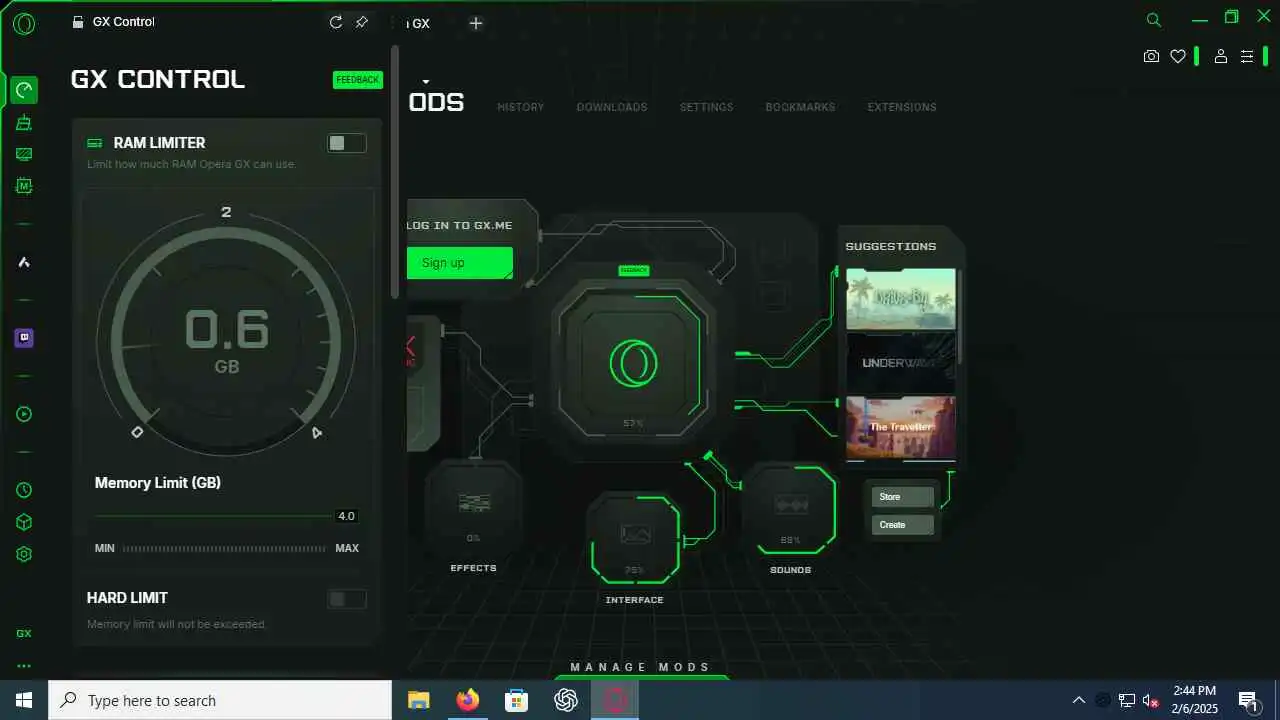Image resolution: width=1280 pixels, height=720 pixels.
Task: Click the Suggestions list scrollbar
Action: point(960,315)
